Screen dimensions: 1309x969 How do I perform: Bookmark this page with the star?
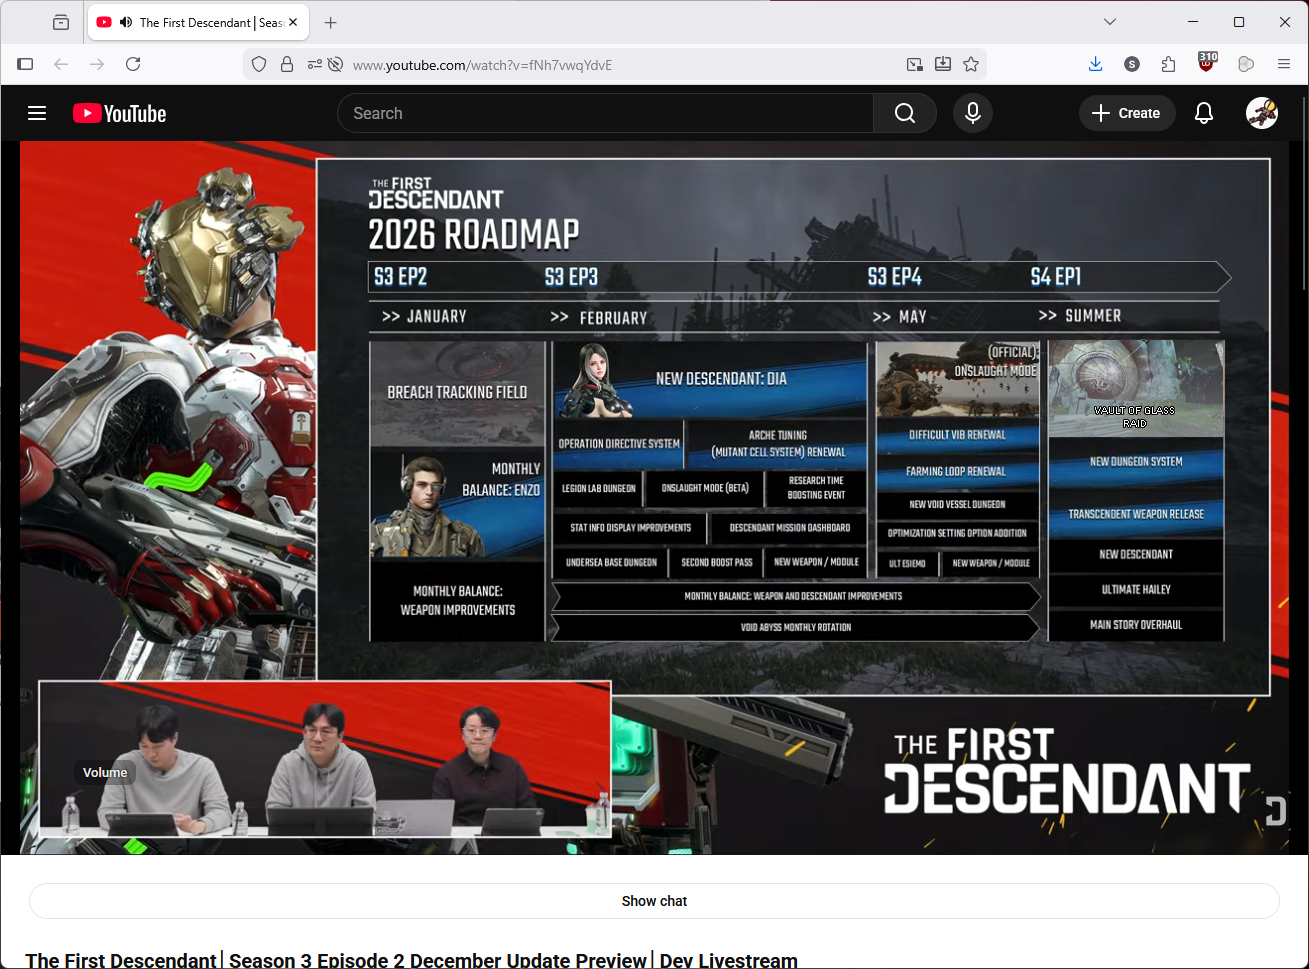pyautogui.click(x=971, y=64)
